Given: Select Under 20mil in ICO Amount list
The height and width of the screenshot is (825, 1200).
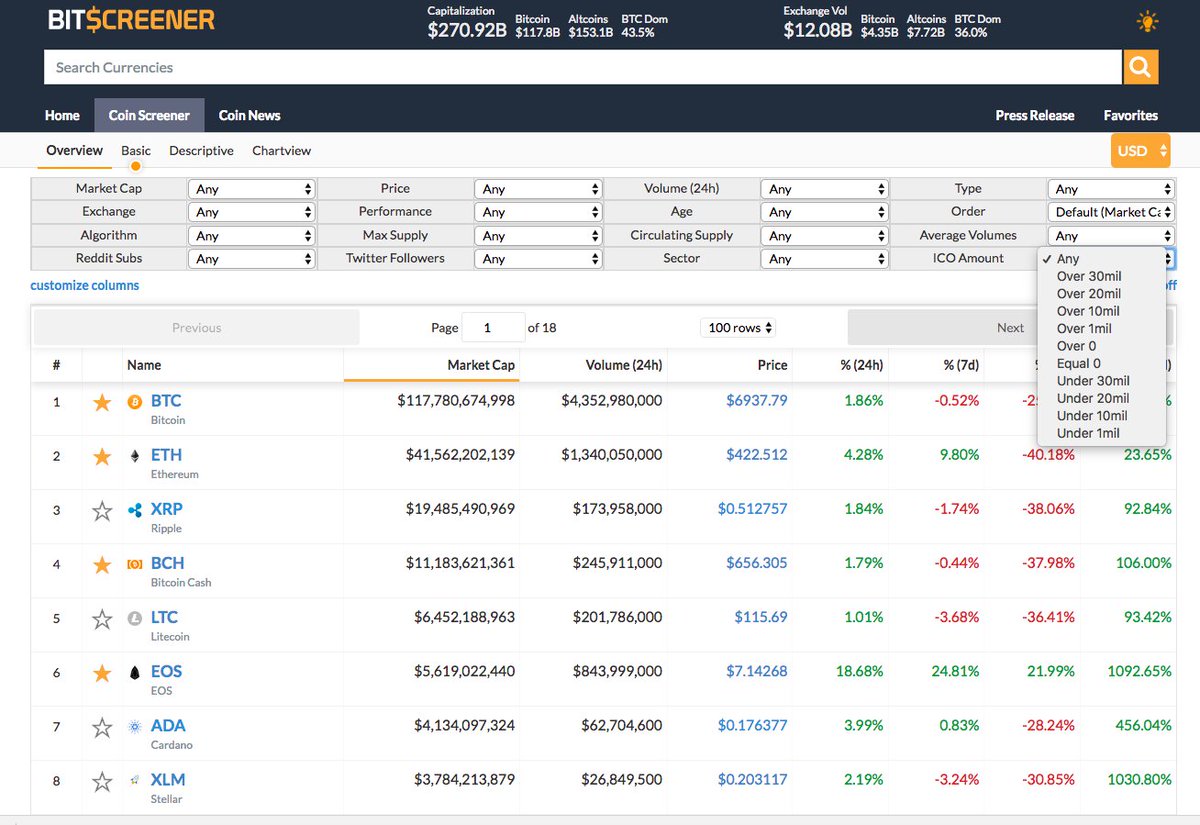Looking at the screenshot, I should (x=1102, y=398).
